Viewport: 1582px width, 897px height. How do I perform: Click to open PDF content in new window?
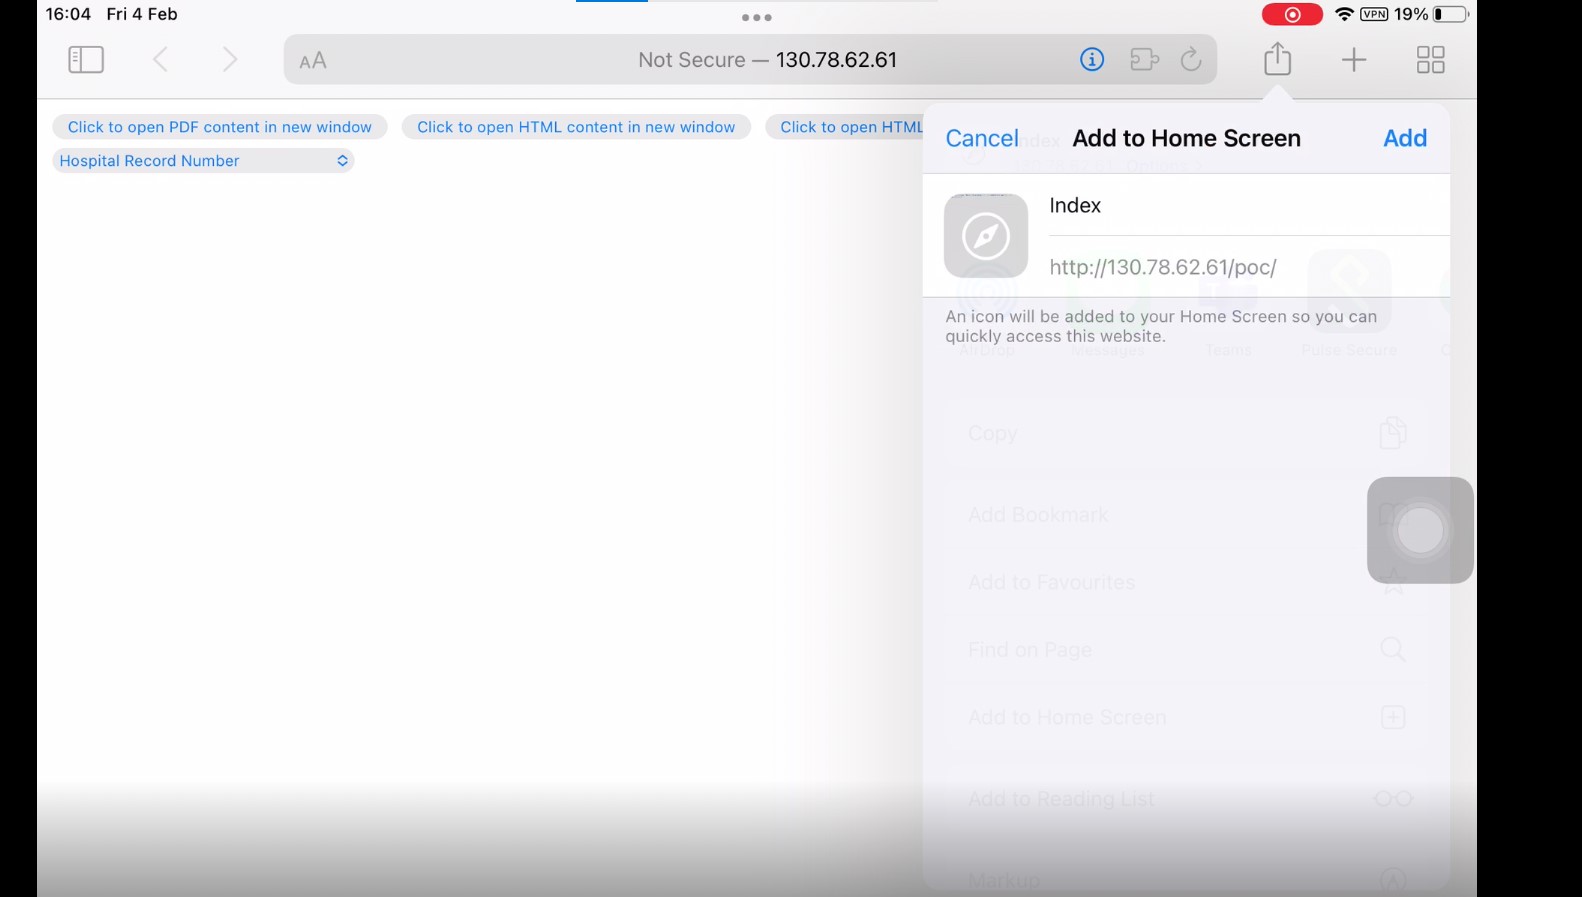click(x=220, y=127)
